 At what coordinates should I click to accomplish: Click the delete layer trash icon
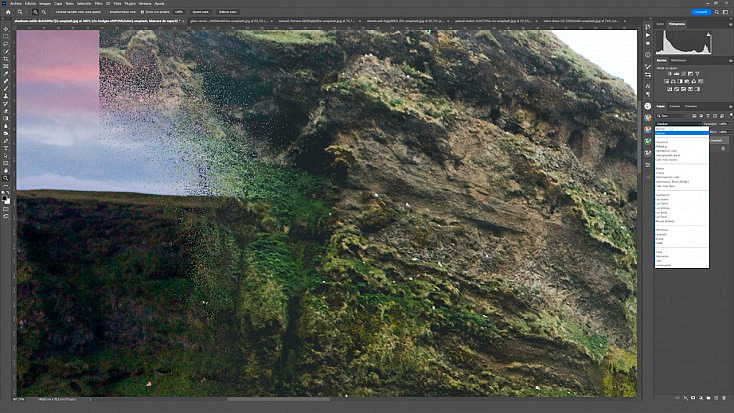[x=723, y=398]
